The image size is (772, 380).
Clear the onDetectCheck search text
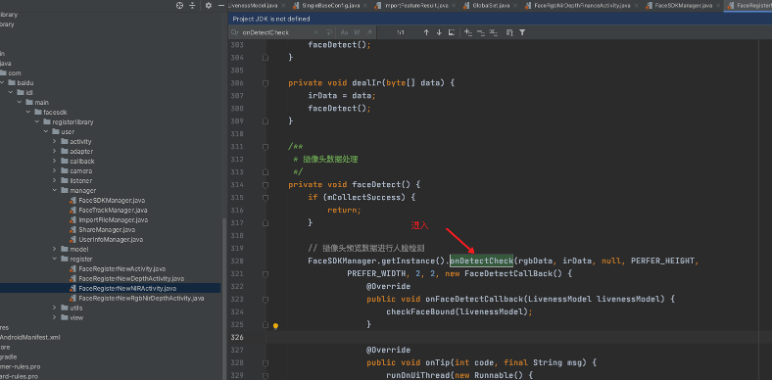pos(317,32)
